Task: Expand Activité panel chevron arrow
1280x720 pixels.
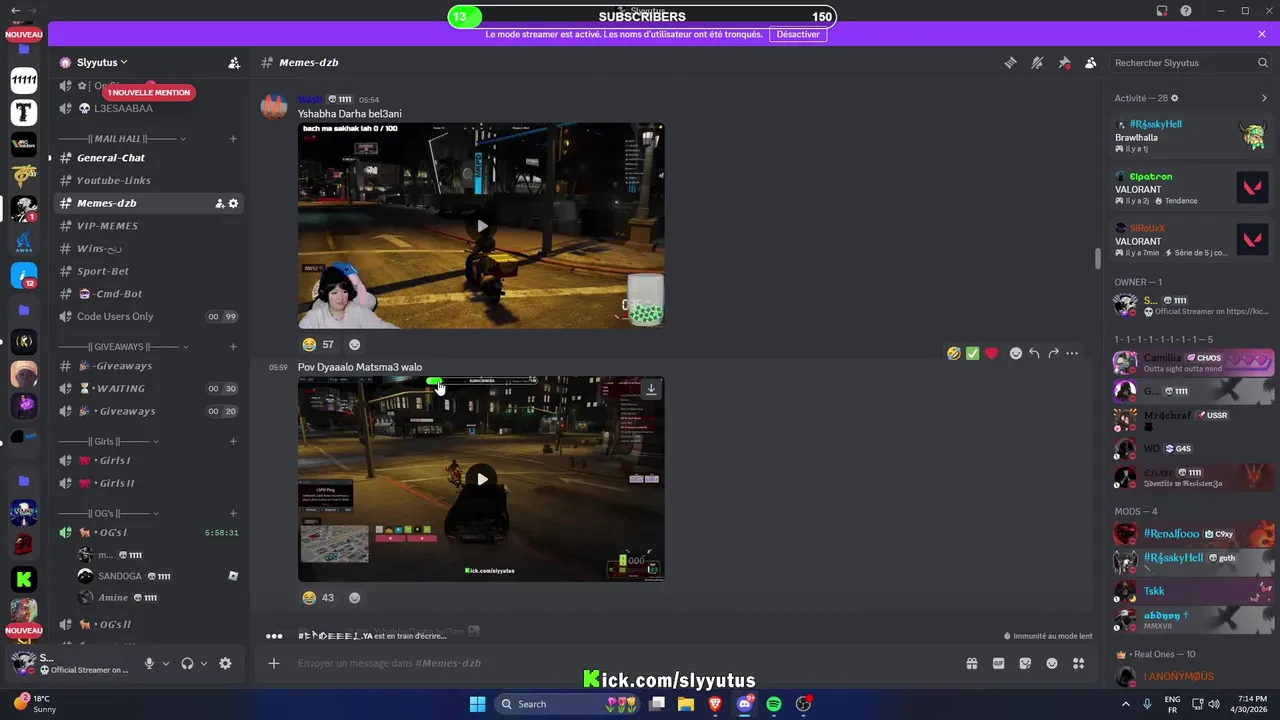Action: 1264,98
